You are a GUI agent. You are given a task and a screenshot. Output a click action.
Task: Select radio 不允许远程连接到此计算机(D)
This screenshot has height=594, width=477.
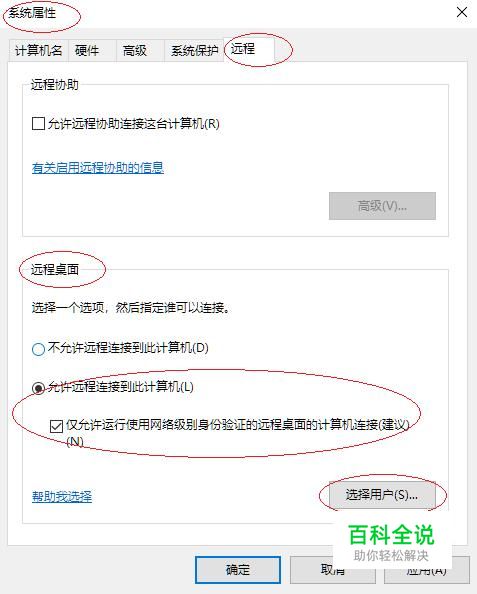pyautogui.click(x=38, y=349)
